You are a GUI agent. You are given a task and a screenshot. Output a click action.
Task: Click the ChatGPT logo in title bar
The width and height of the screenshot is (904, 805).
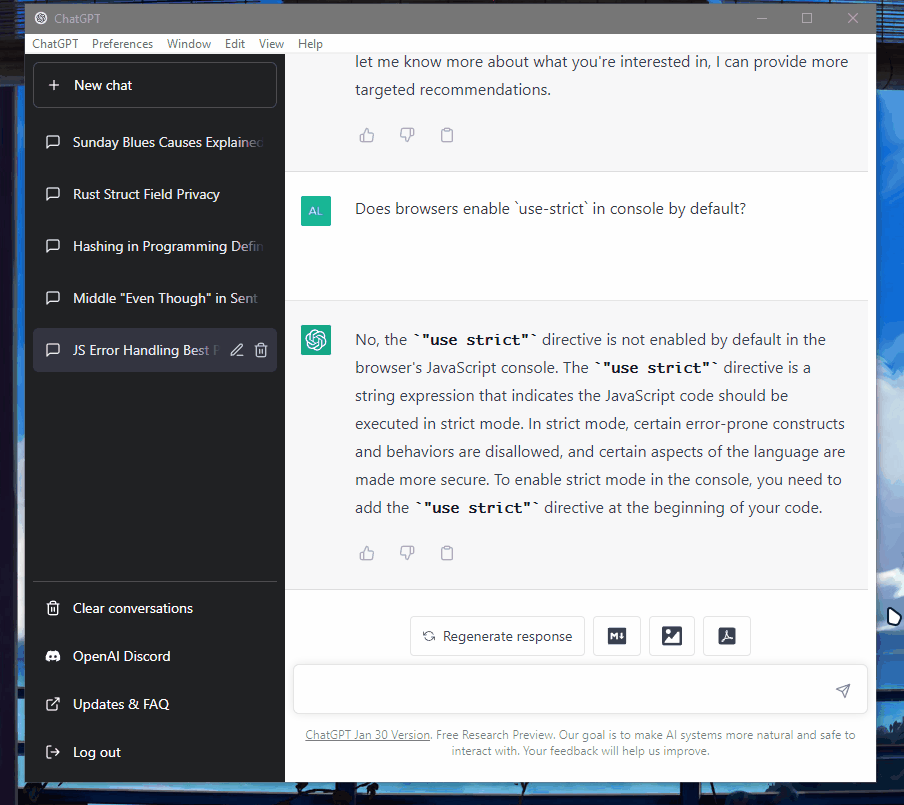click(41, 18)
